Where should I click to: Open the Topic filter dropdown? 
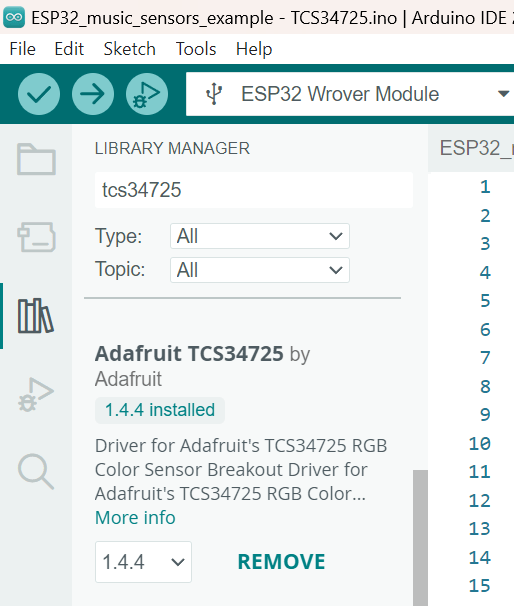[x=260, y=270]
